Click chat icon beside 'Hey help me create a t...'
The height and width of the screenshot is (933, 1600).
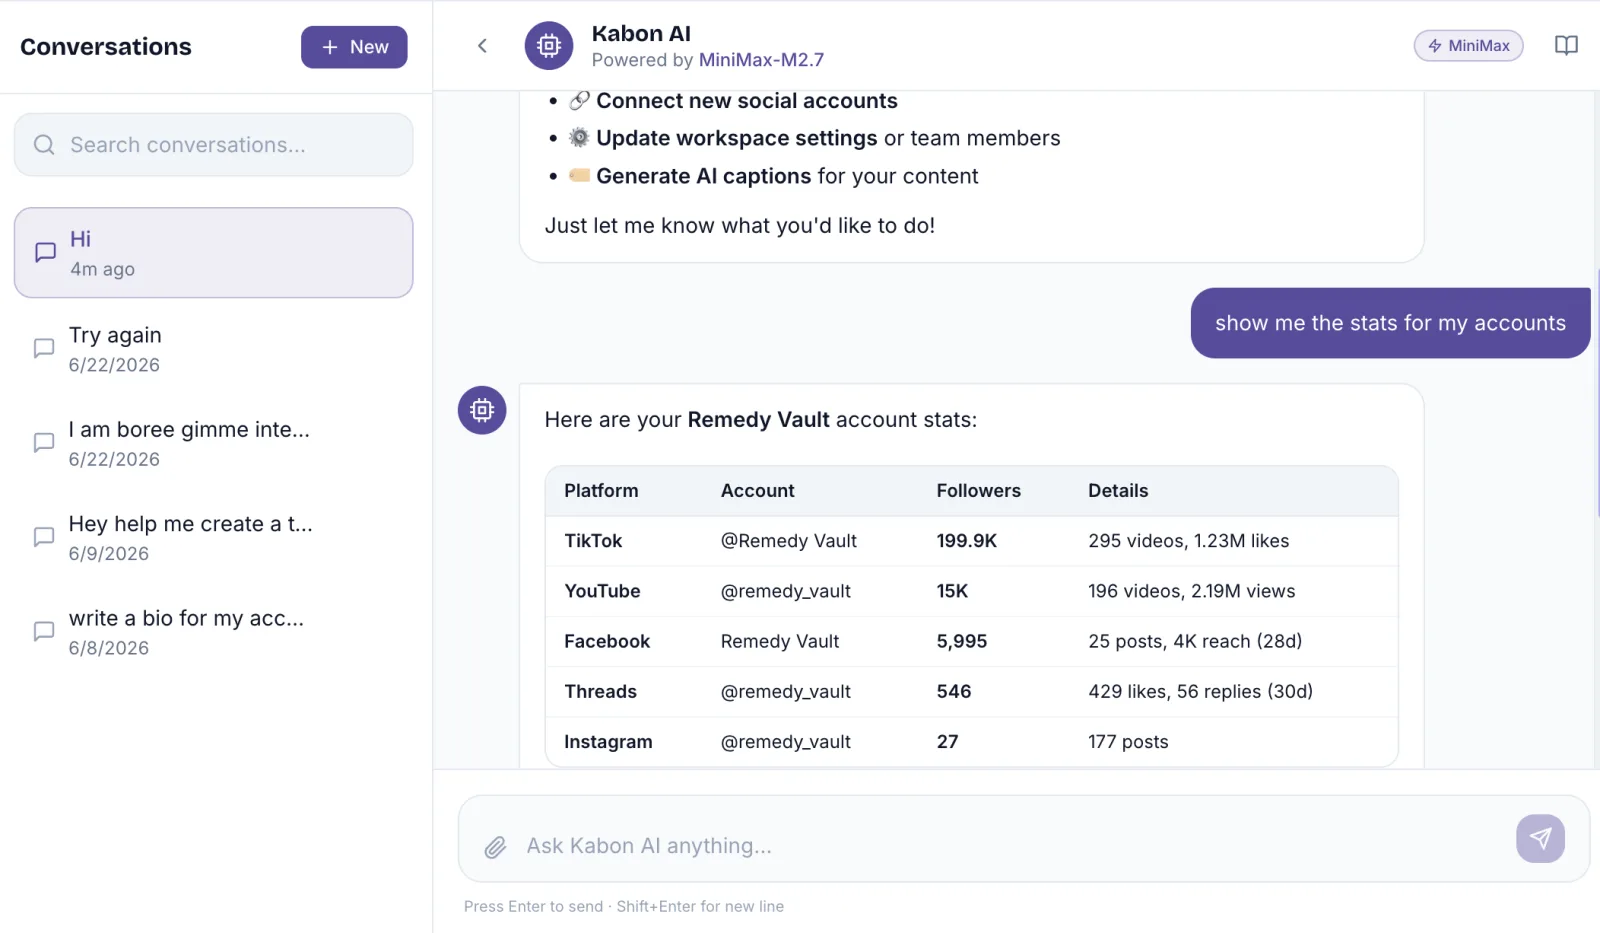click(x=44, y=537)
